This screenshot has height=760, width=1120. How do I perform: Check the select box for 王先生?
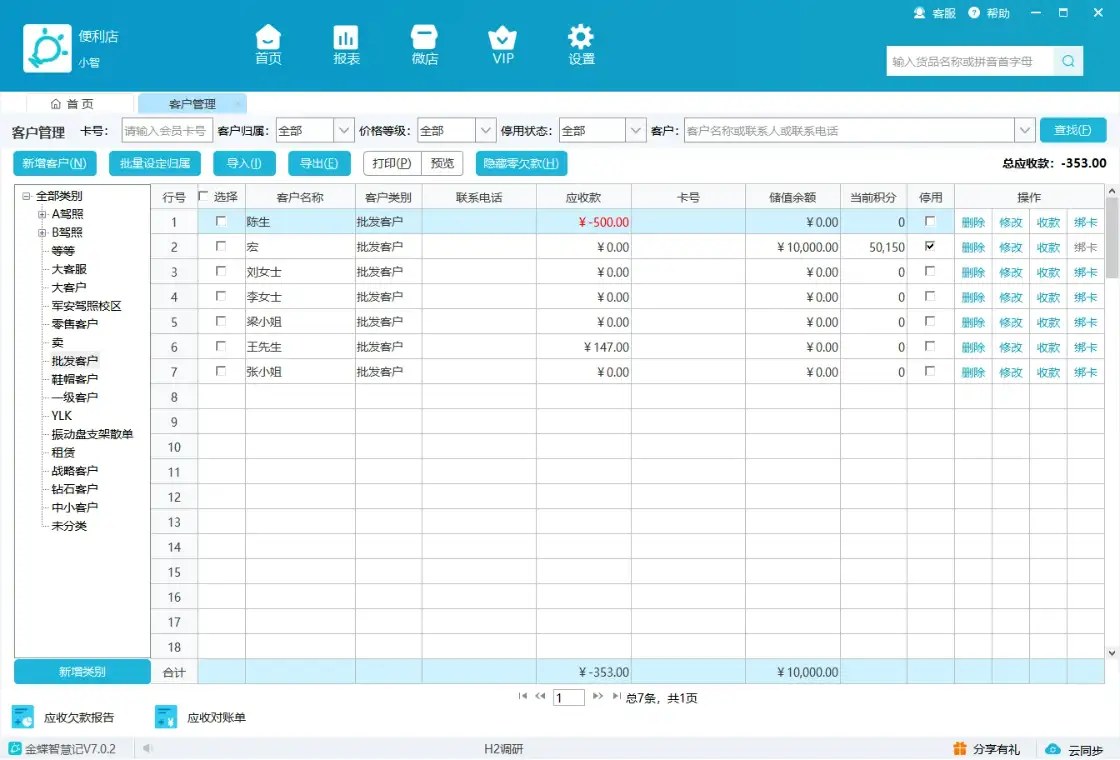click(221, 346)
